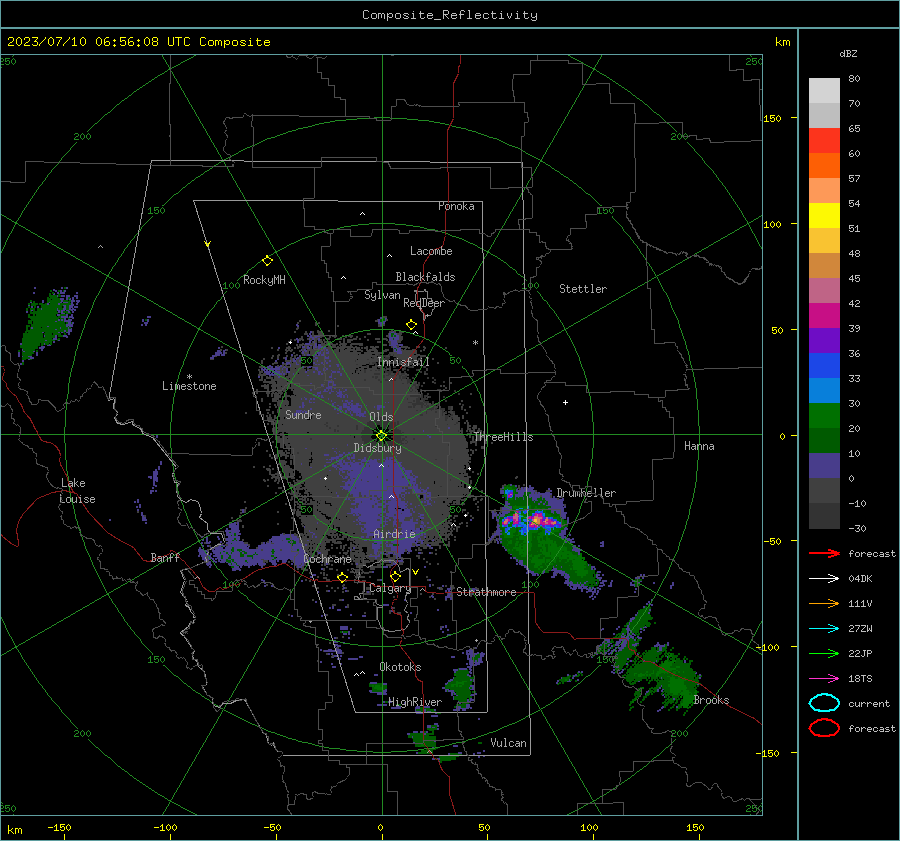Click the Composite_Reflectivity title

tap(449, 15)
